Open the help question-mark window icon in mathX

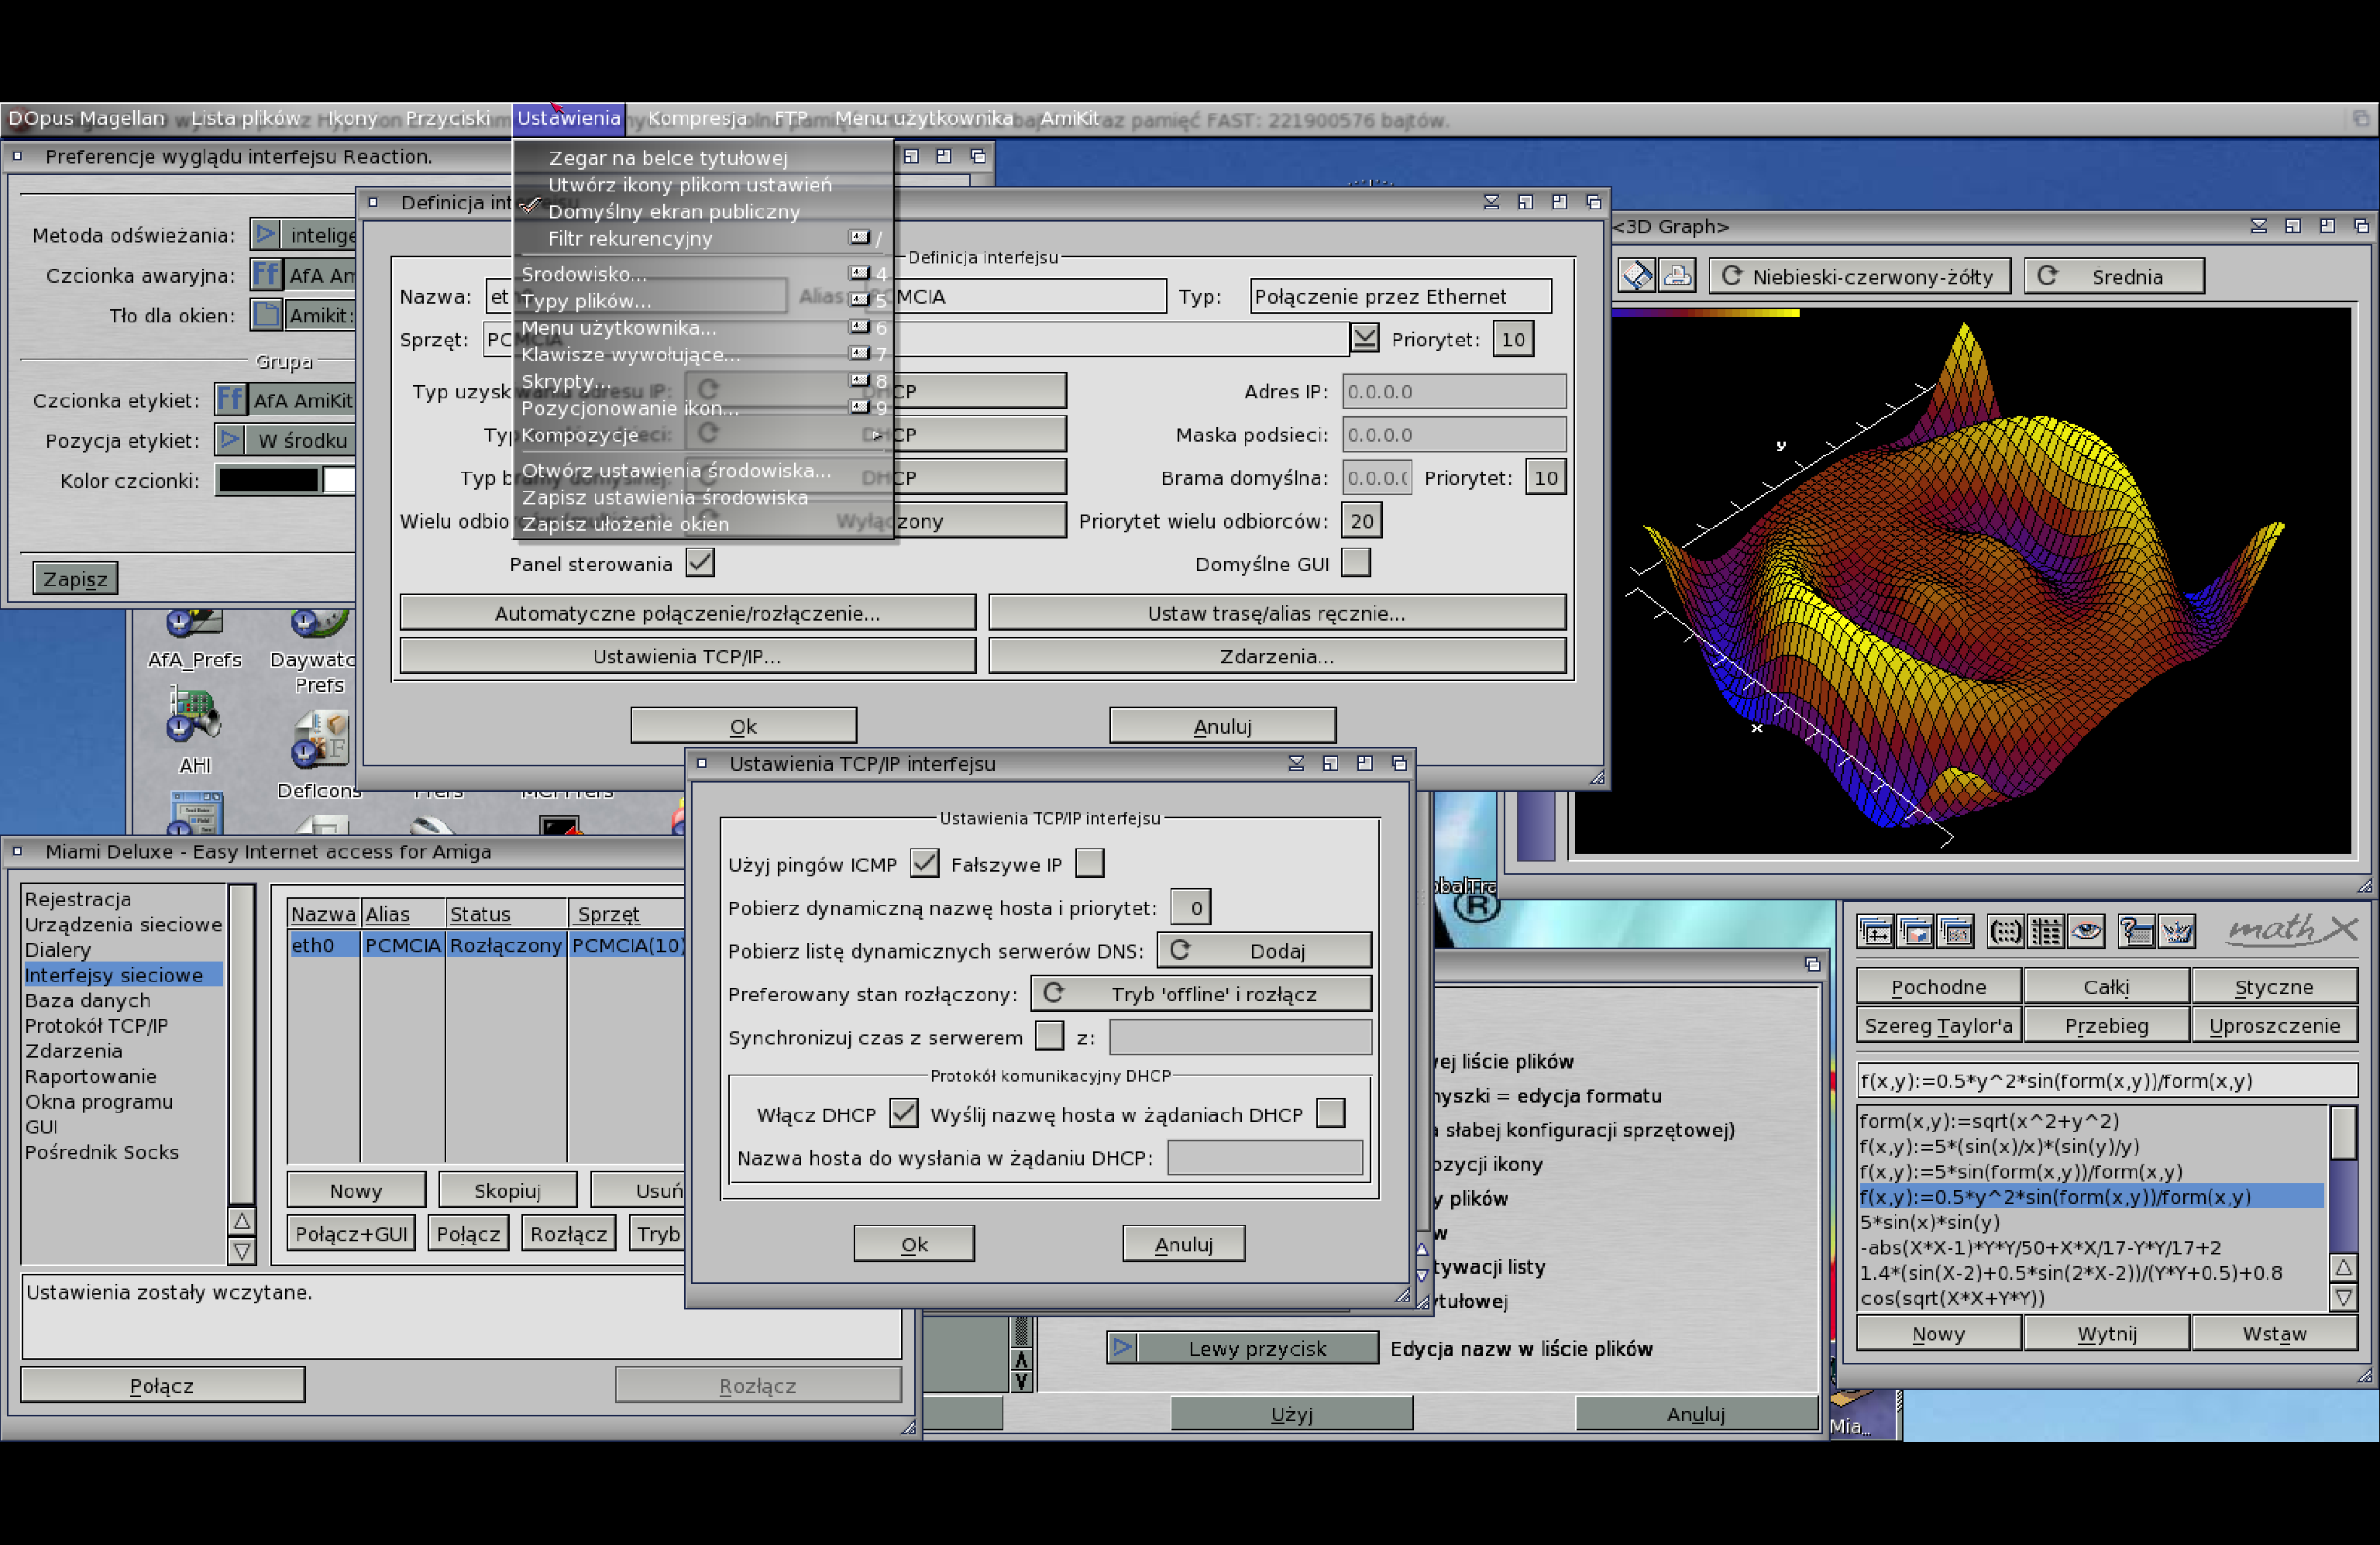pos(2136,931)
